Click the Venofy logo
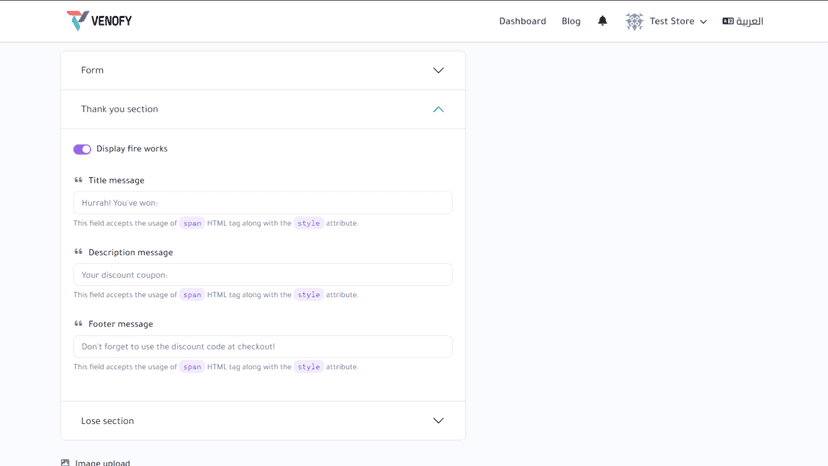 pyautogui.click(x=99, y=21)
